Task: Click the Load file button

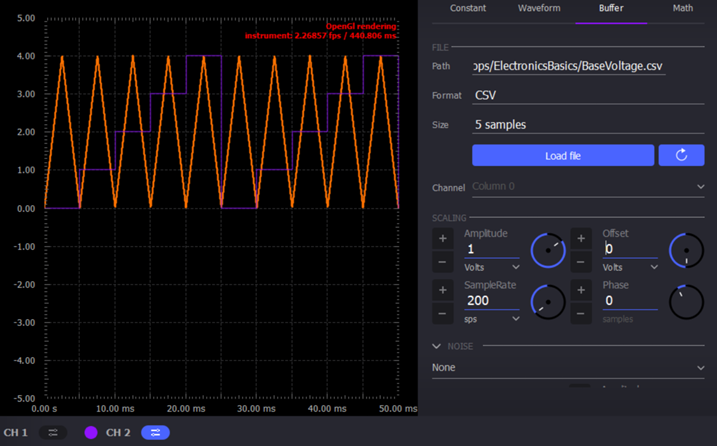Action: pyautogui.click(x=563, y=155)
